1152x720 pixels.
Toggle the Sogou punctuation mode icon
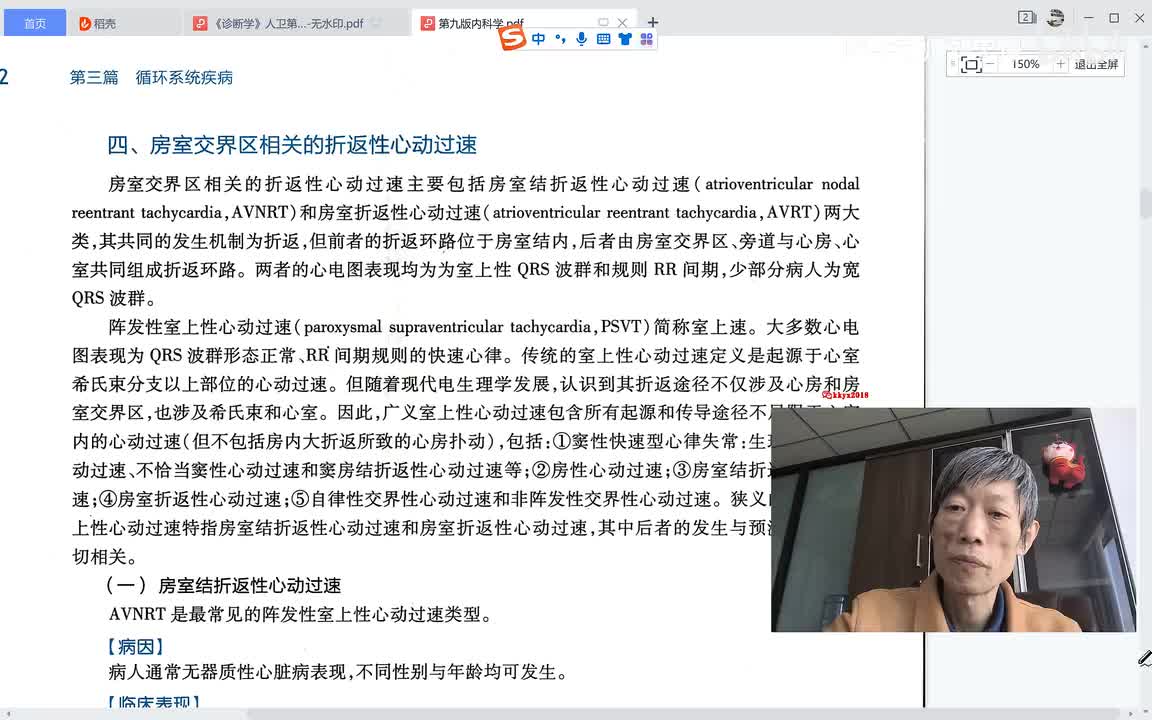click(561, 39)
